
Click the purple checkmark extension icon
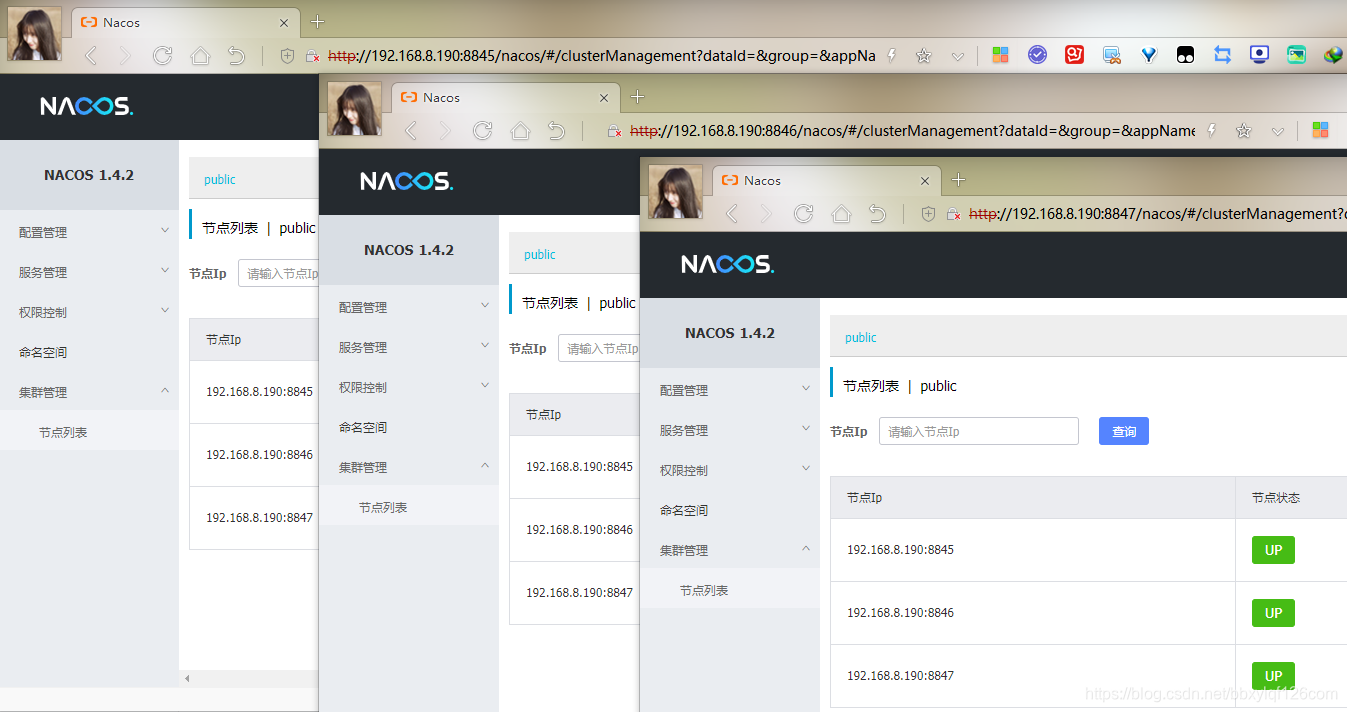pos(1037,55)
